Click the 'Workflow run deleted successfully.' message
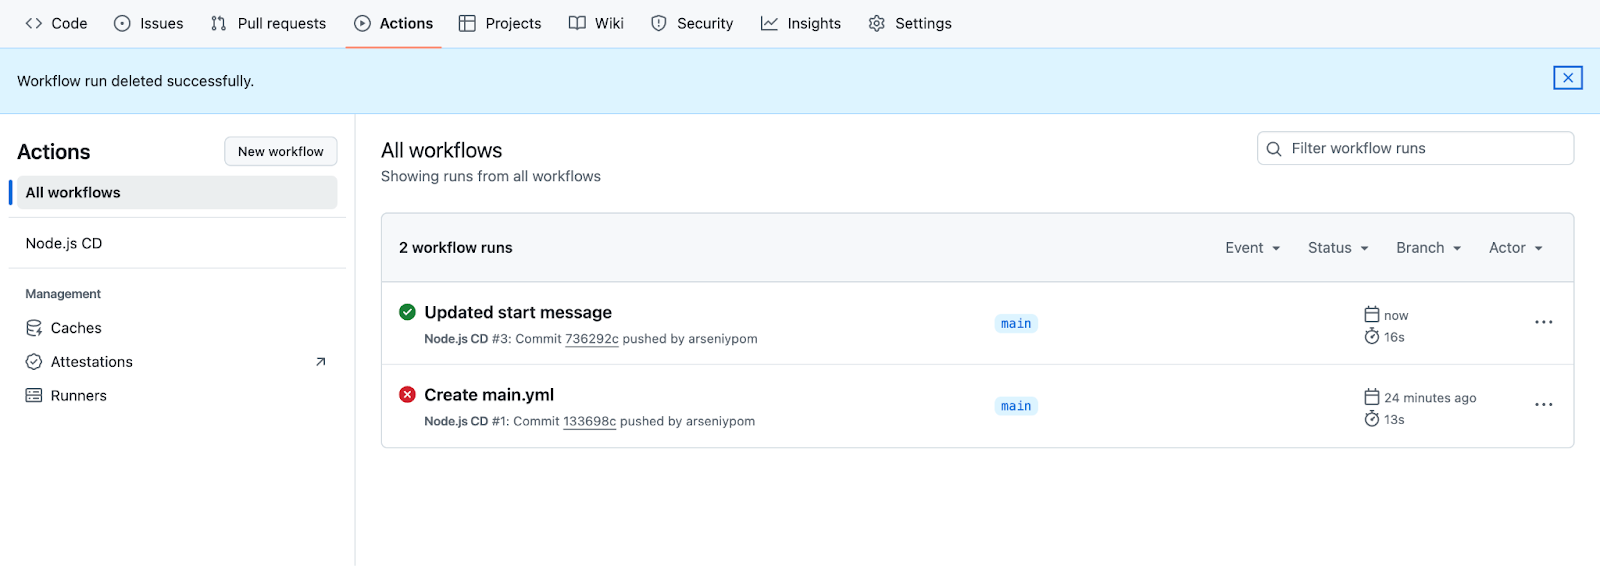Image resolution: width=1600 pixels, height=566 pixels. [x=136, y=81]
